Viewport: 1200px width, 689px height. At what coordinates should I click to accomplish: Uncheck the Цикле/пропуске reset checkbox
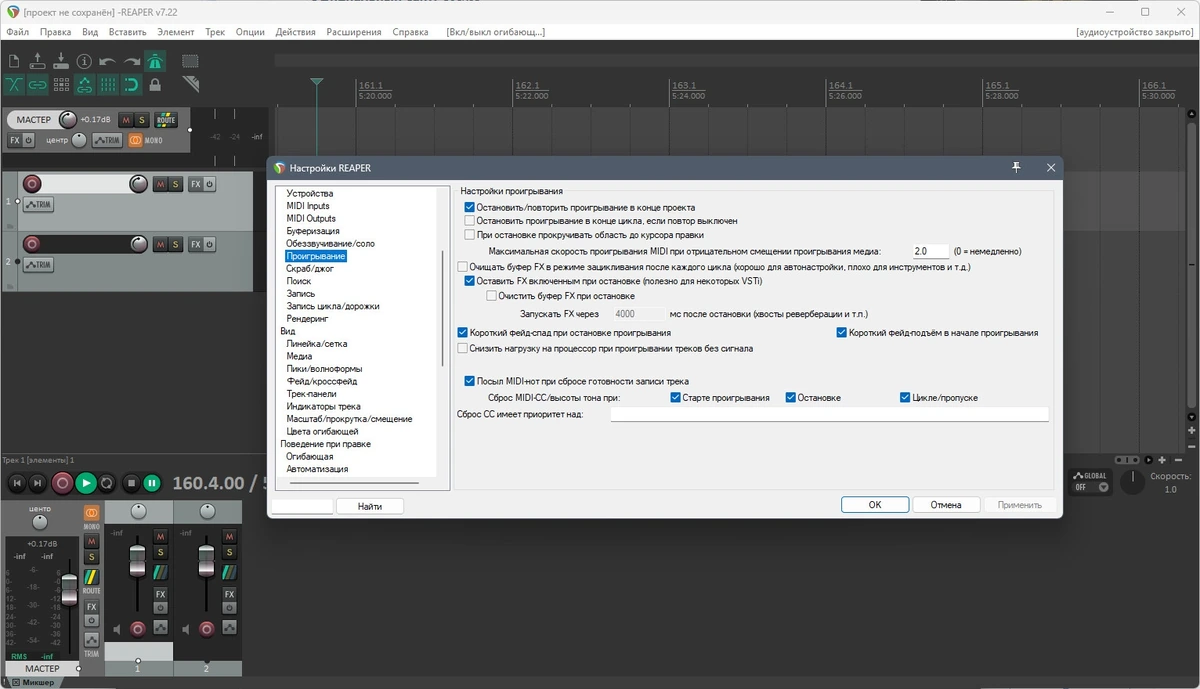906,398
